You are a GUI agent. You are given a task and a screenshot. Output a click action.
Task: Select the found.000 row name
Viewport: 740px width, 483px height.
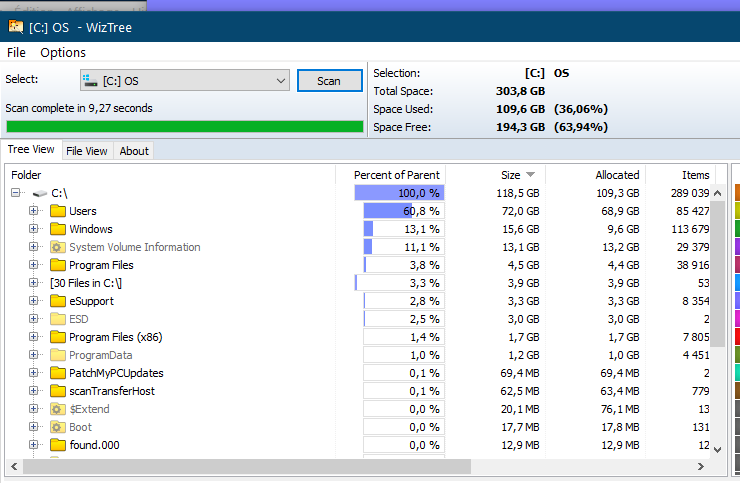tap(94, 445)
